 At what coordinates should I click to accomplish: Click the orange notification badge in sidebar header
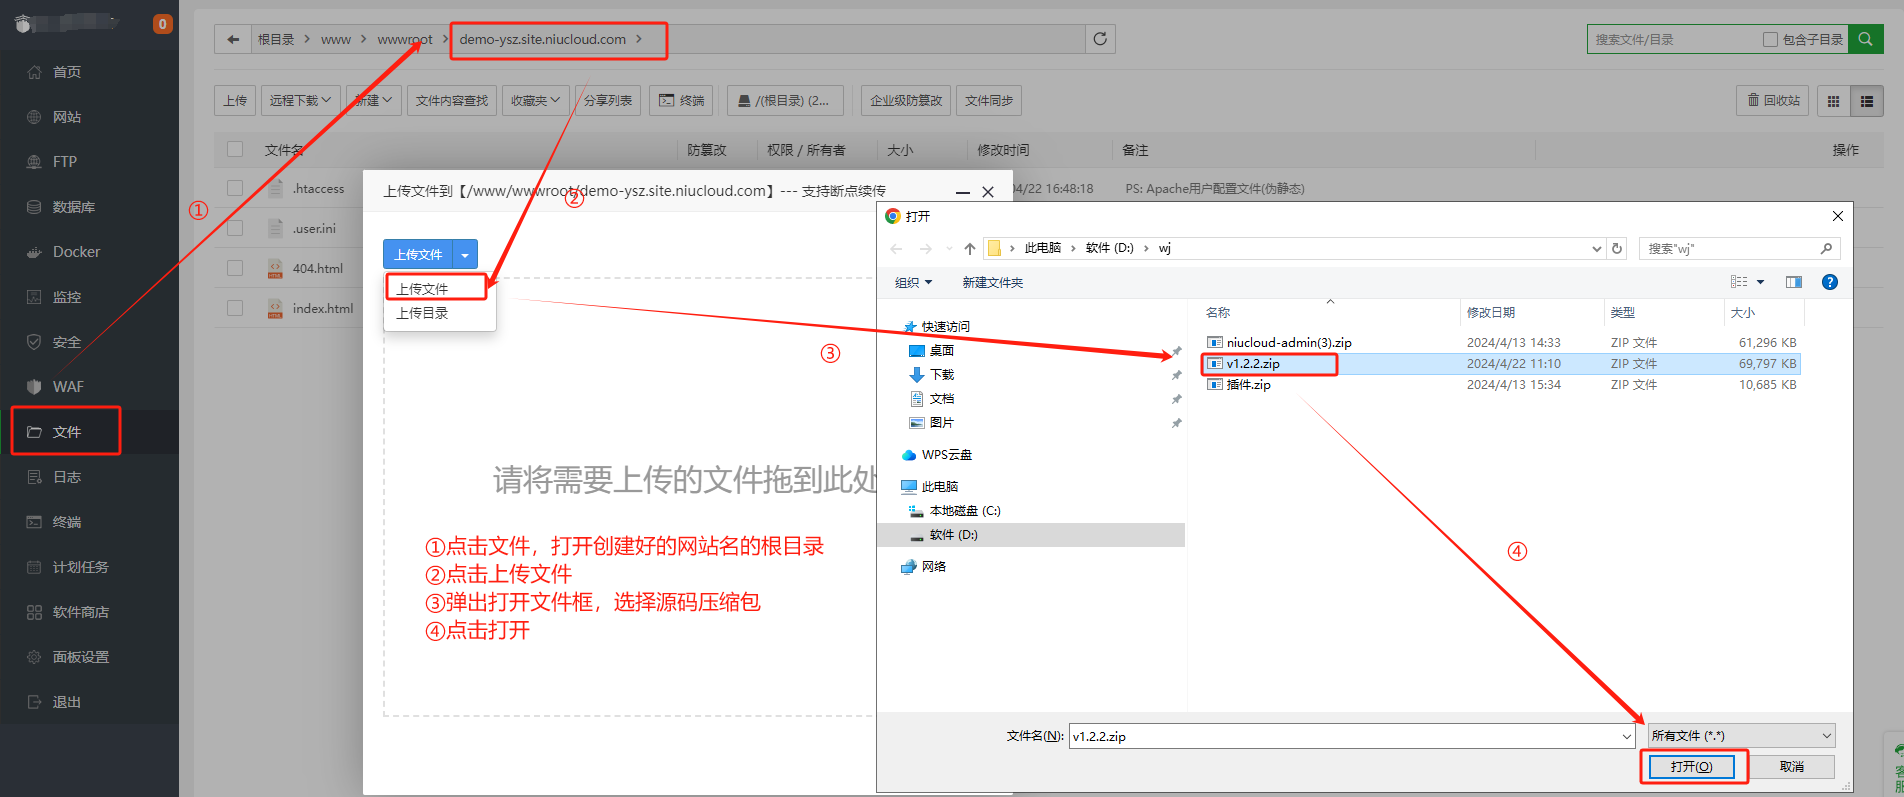click(x=162, y=24)
